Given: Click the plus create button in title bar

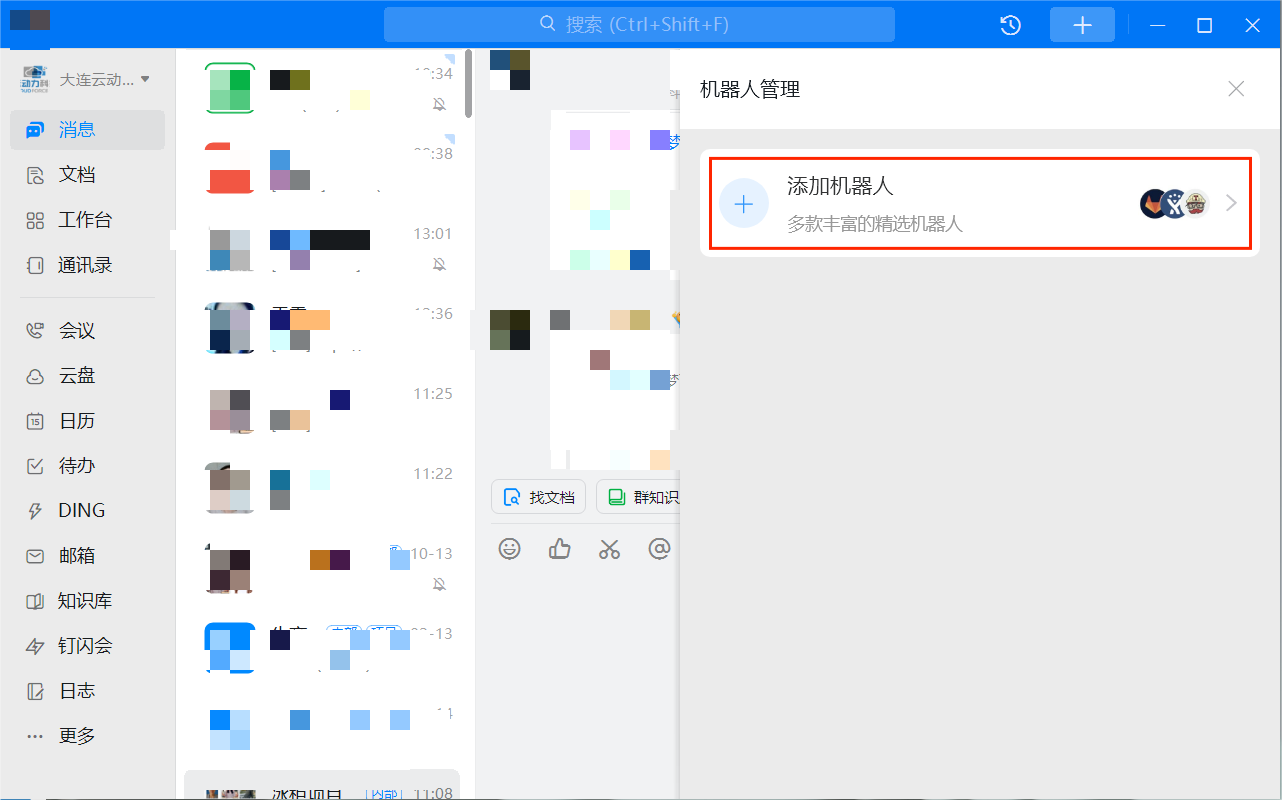Looking at the screenshot, I should (x=1082, y=25).
